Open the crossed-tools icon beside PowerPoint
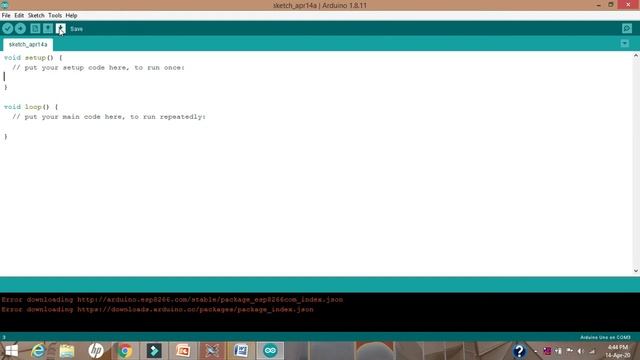The image size is (640, 360). [x=212, y=351]
